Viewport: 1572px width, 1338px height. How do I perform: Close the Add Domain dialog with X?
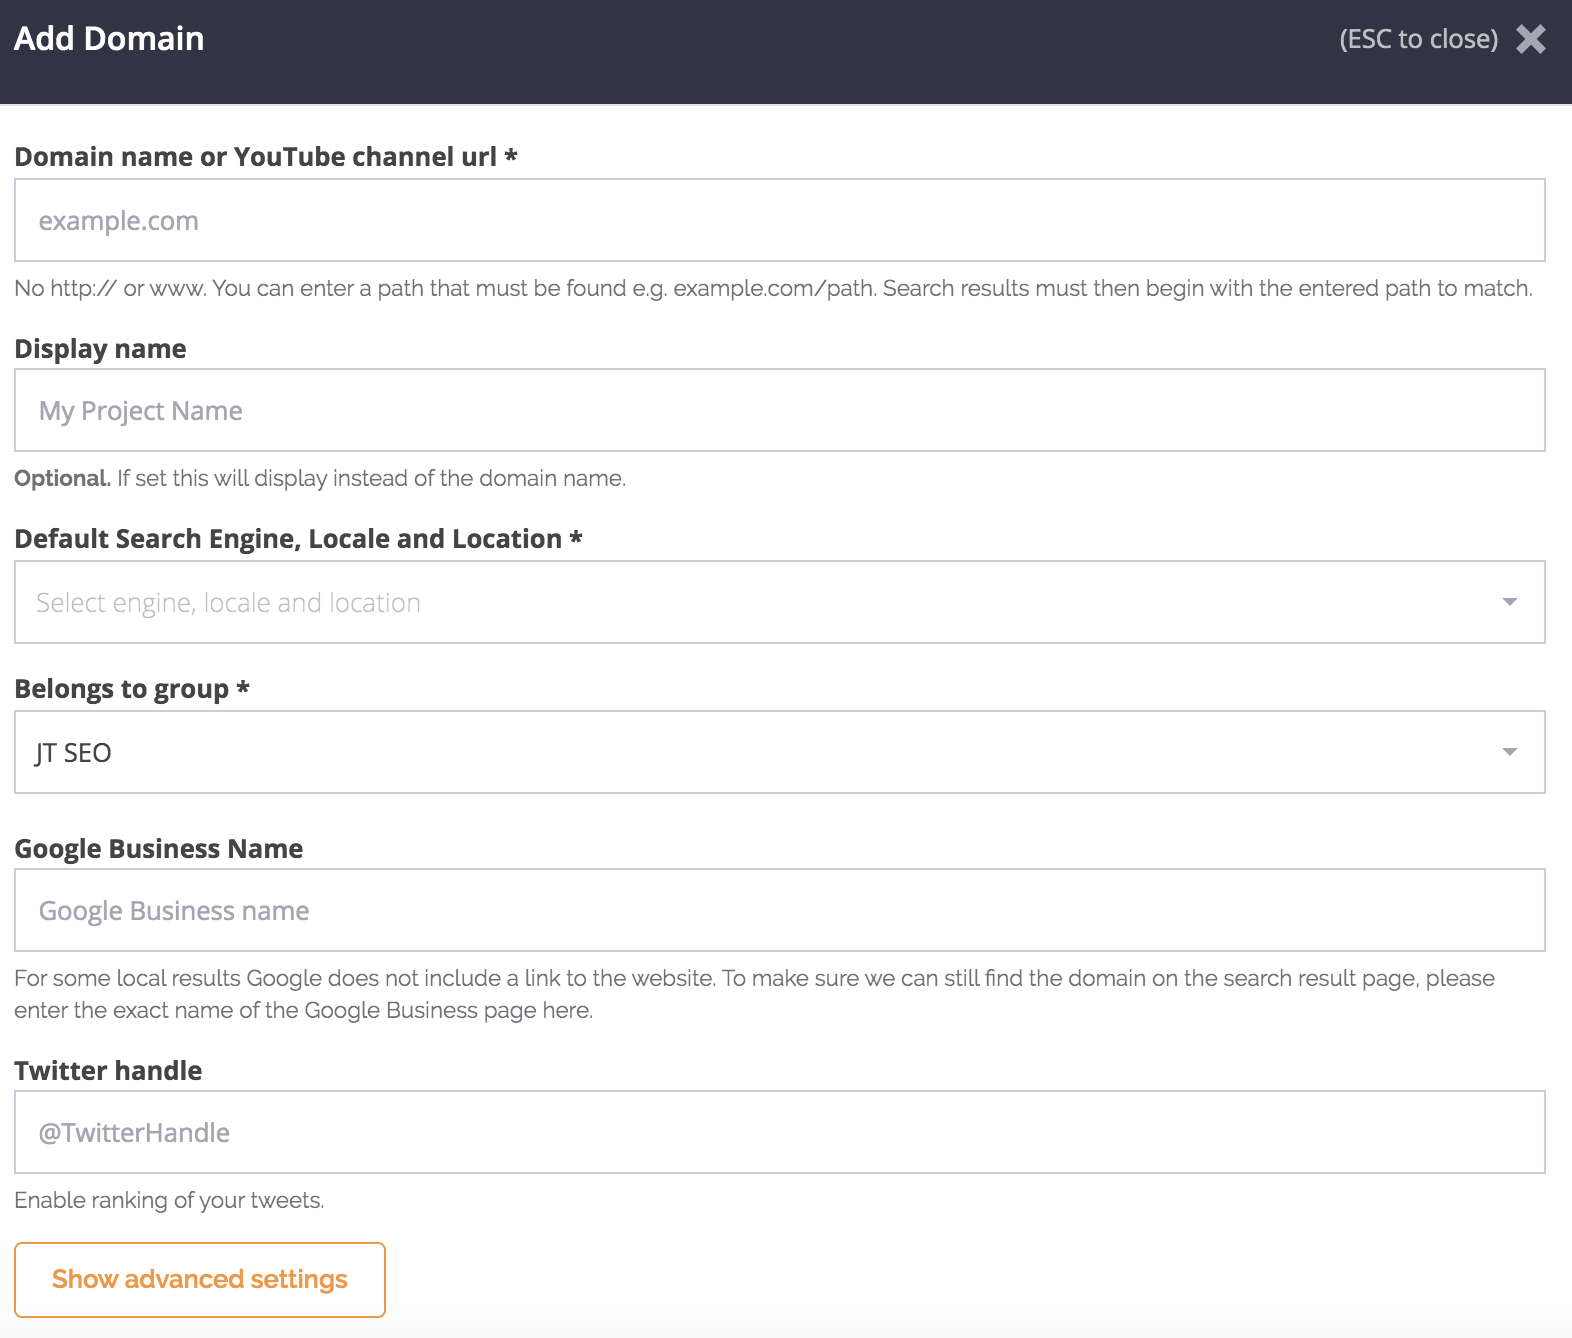(x=1530, y=39)
